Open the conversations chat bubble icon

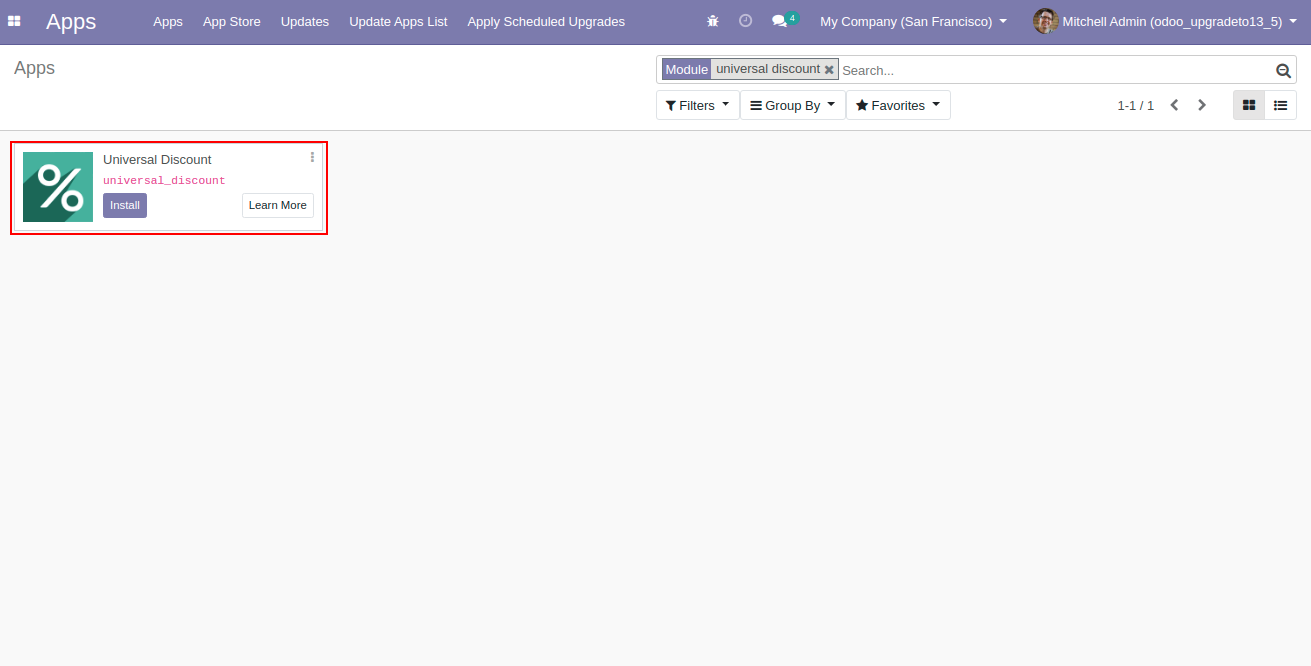click(780, 21)
